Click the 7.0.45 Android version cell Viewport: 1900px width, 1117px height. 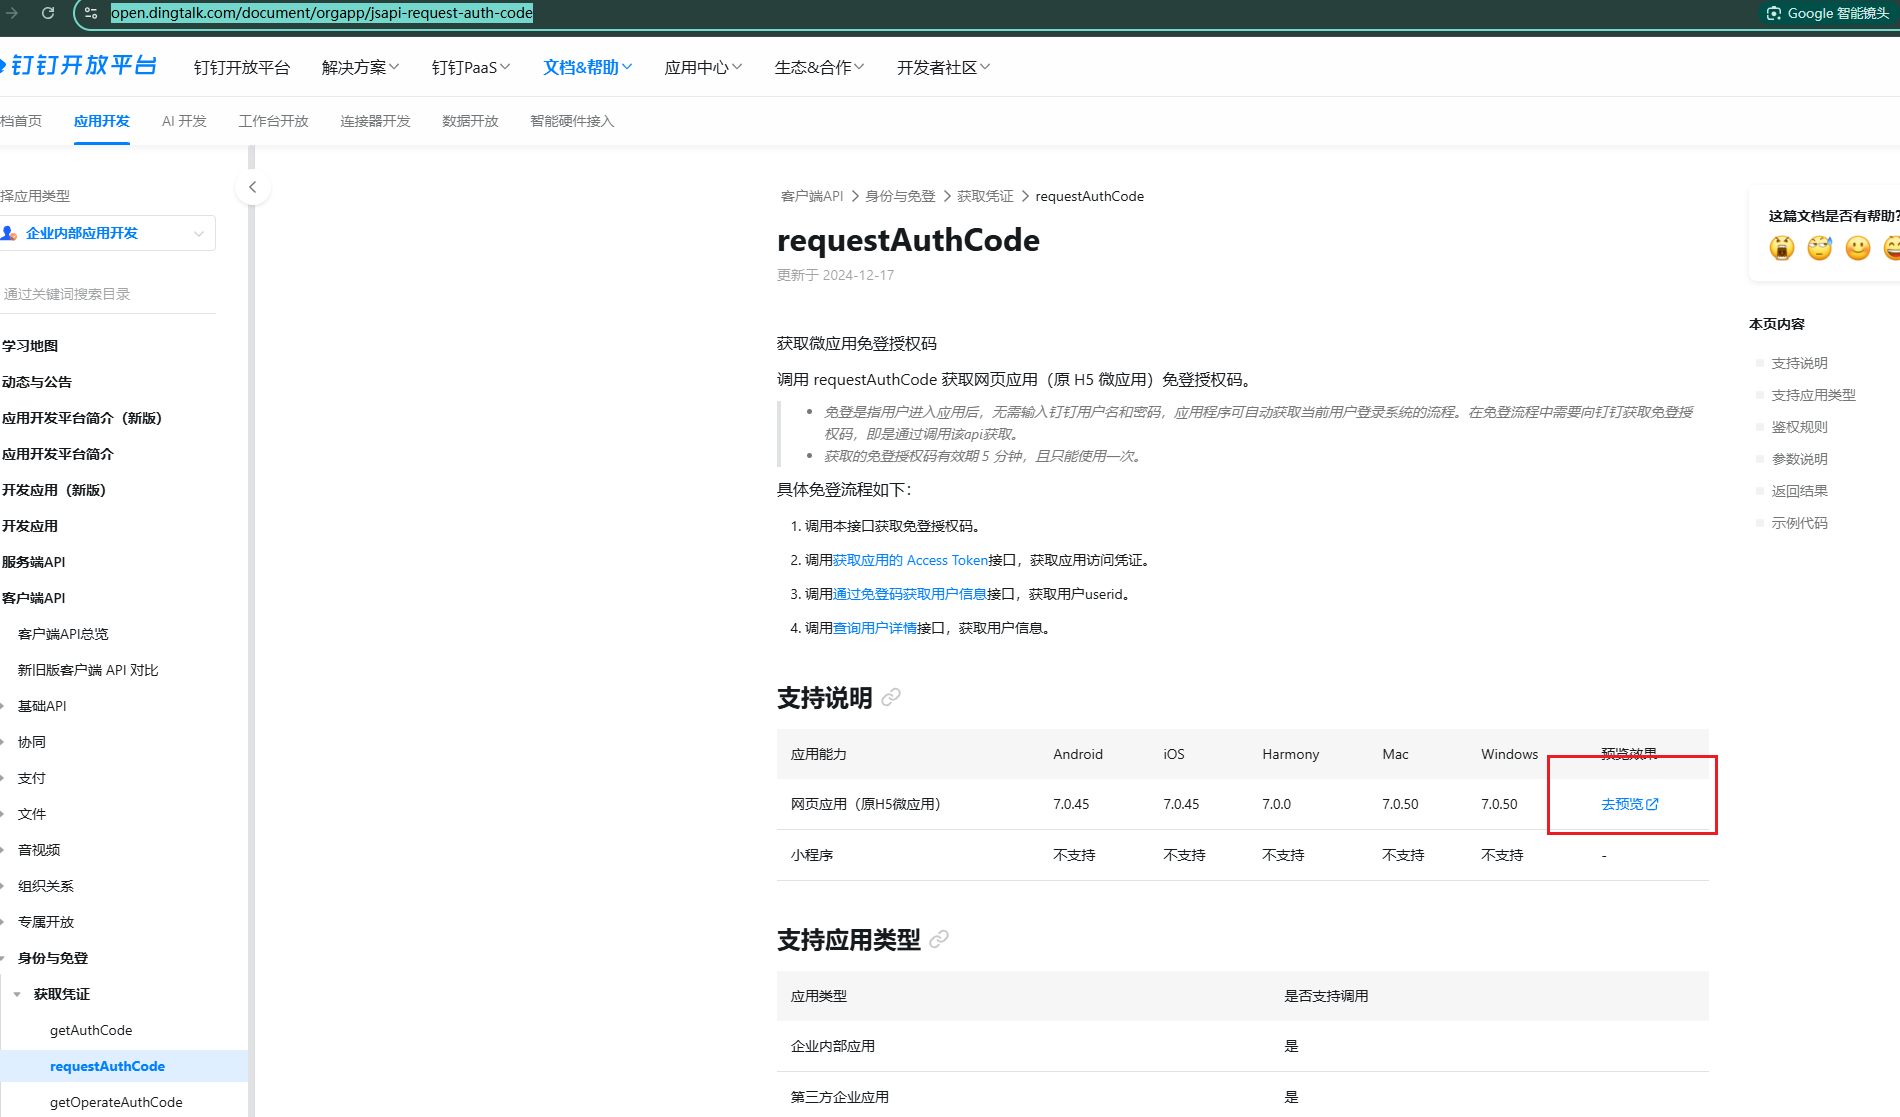click(1071, 804)
